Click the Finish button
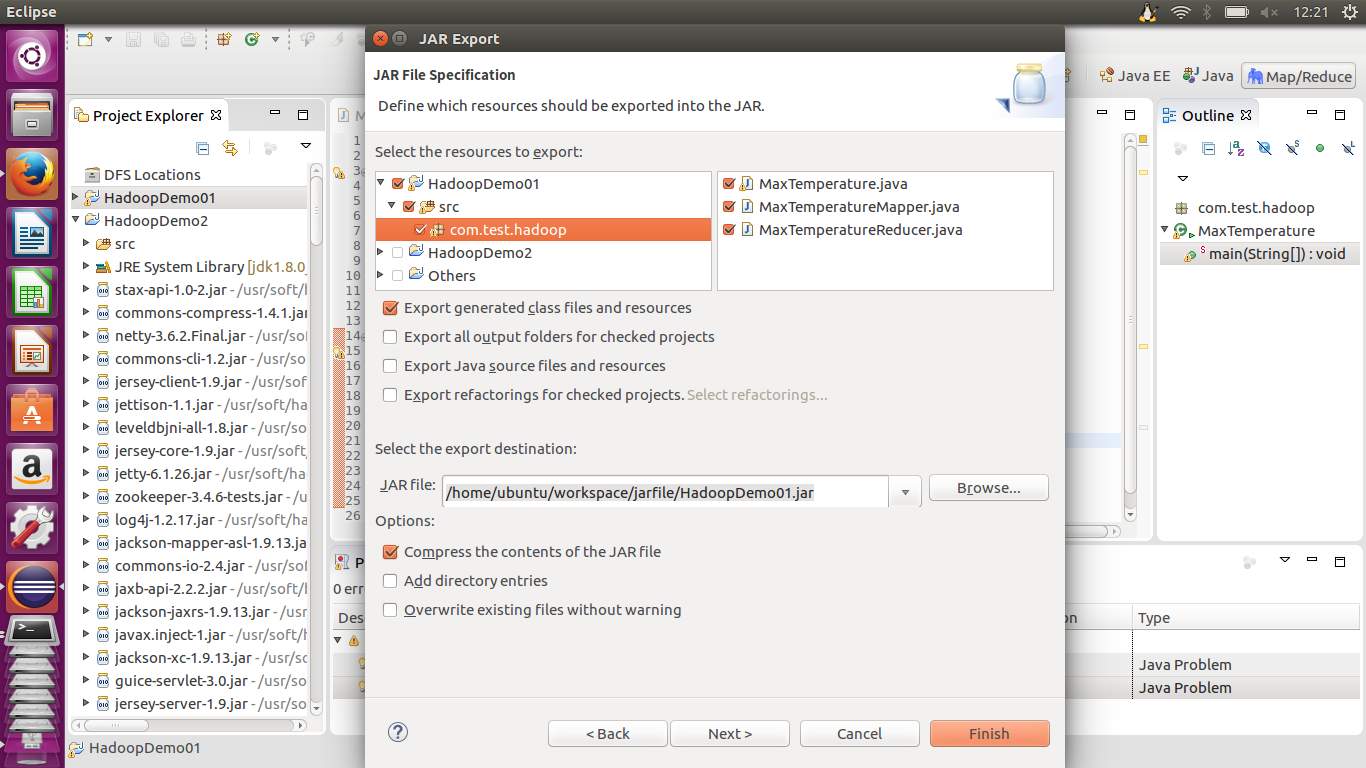The height and width of the screenshot is (768, 1366). 989,734
